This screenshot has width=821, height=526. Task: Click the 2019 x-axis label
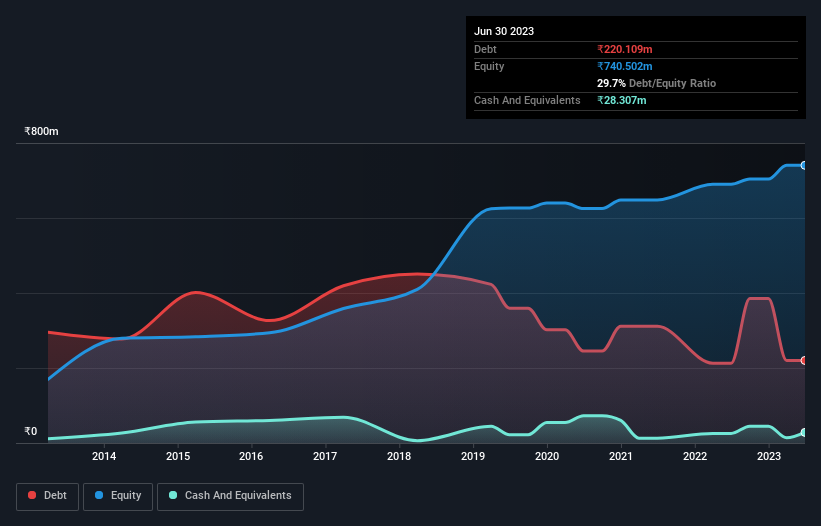coord(473,456)
